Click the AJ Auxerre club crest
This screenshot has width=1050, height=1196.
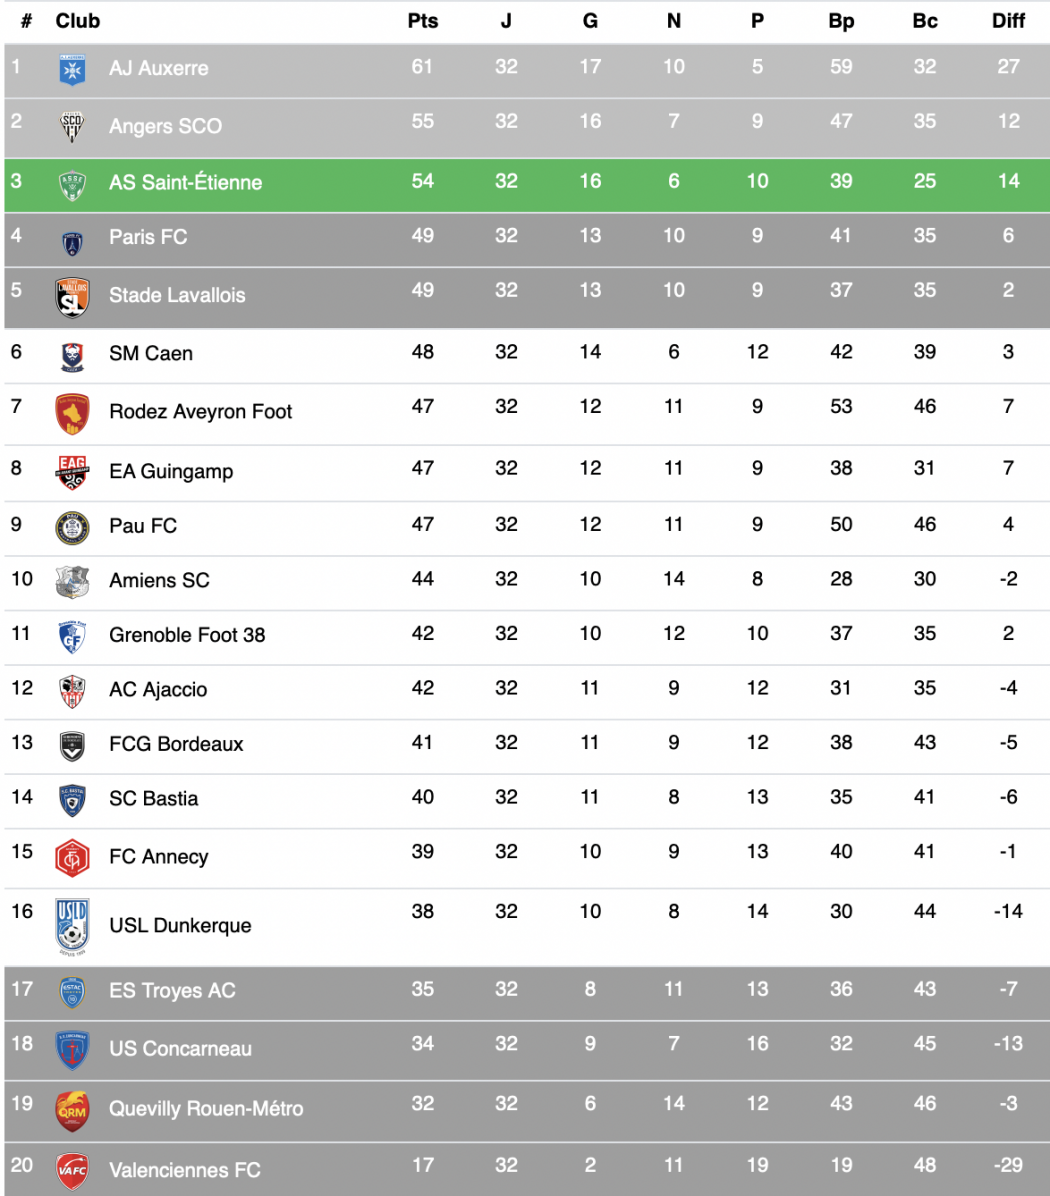72,69
